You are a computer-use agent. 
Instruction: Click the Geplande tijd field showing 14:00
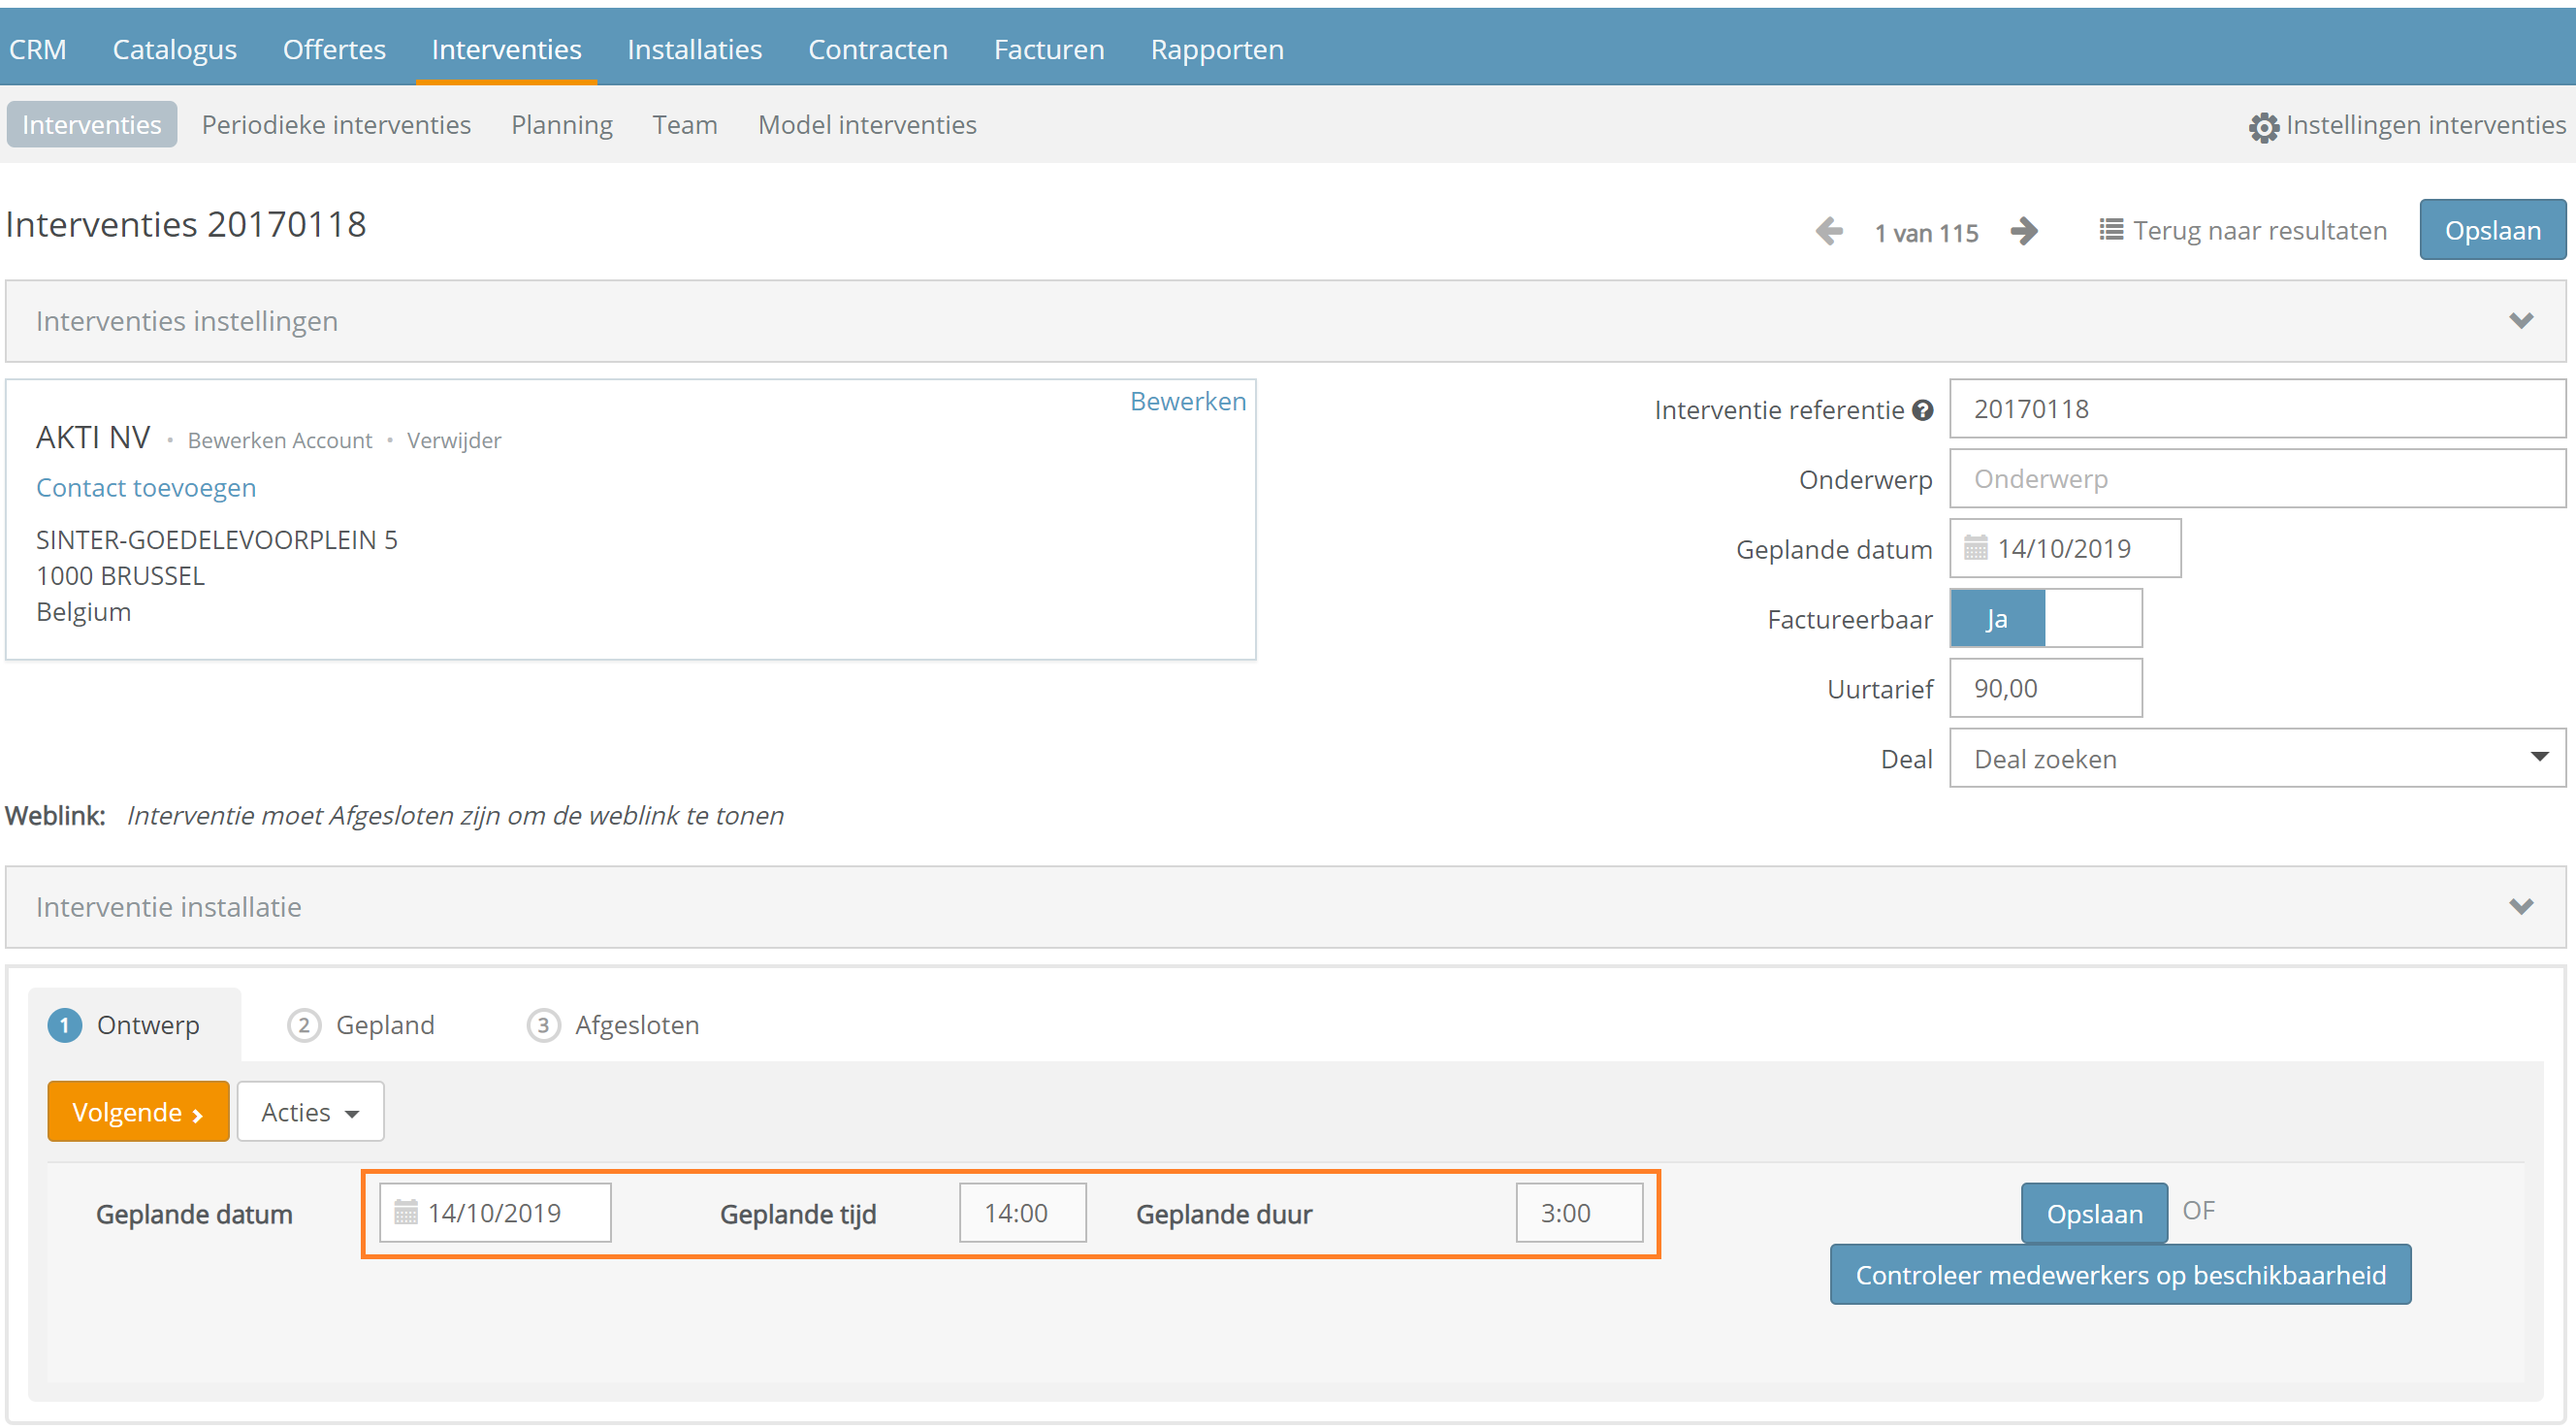[1022, 1213]
